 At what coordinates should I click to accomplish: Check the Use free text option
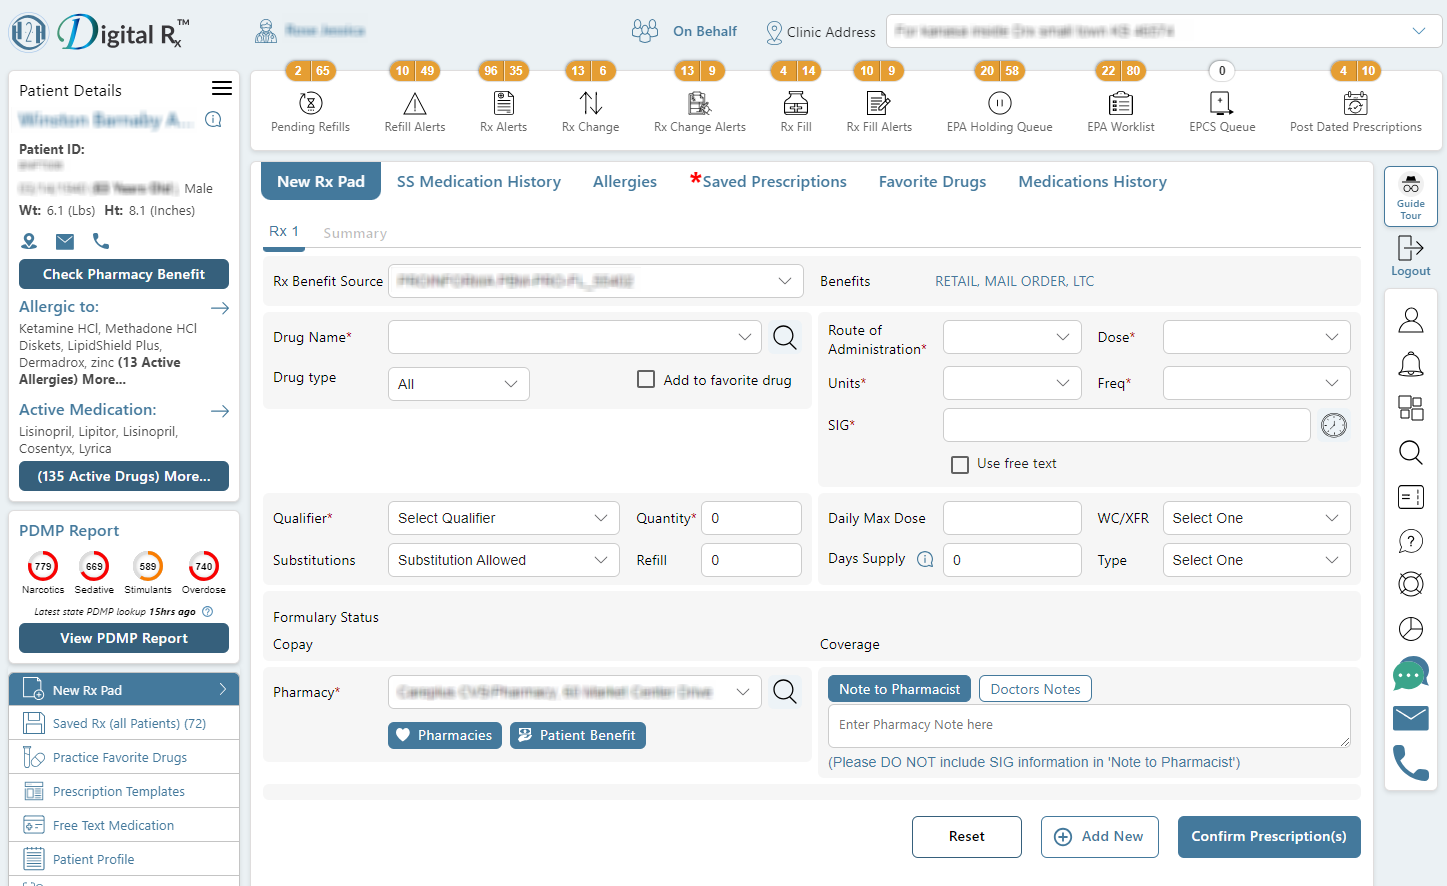point(960,464)
